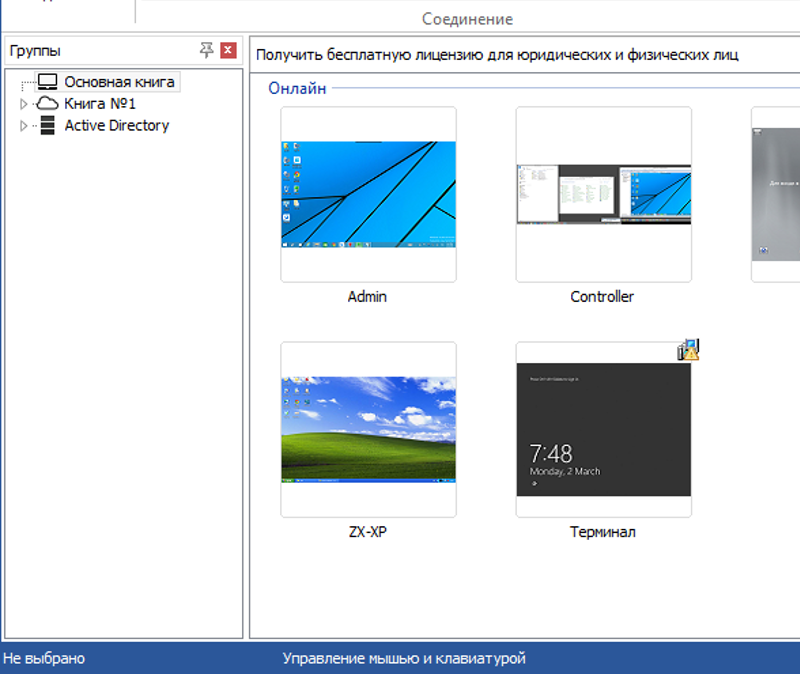This screenshot has height=674, width=800.
Task: Expand the Книга №1 node
Action: (23, 104)
